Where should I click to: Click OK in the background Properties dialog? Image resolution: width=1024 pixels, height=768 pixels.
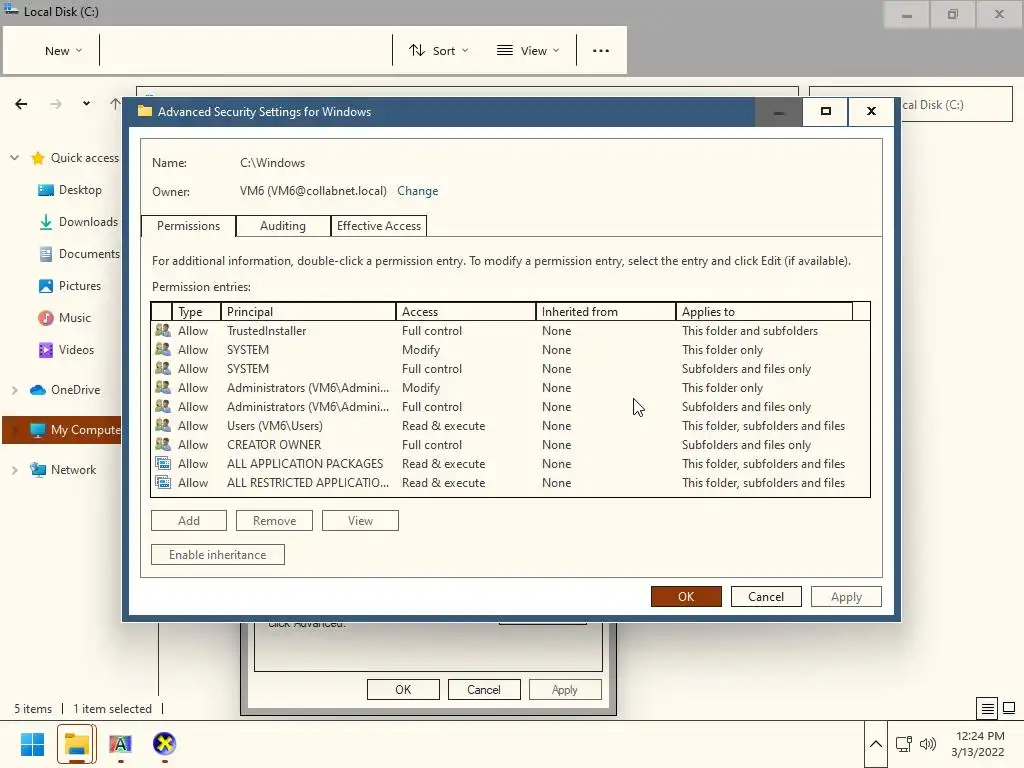tap(403, 690)
